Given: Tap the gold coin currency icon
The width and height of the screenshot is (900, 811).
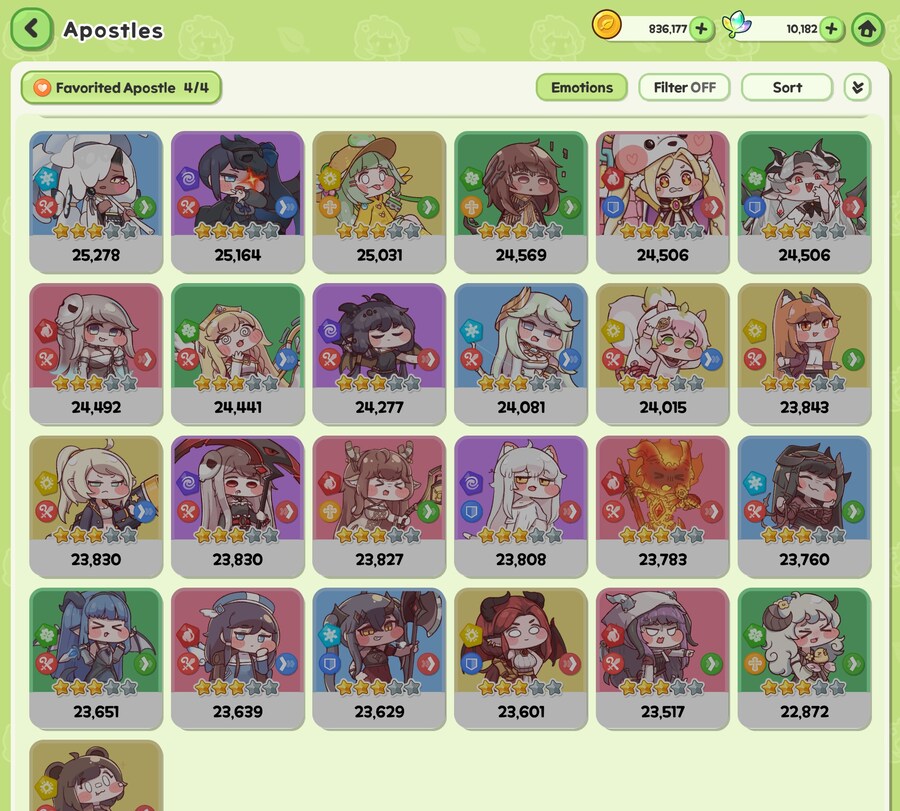Looking at the screenshot, I should [607, 25].
